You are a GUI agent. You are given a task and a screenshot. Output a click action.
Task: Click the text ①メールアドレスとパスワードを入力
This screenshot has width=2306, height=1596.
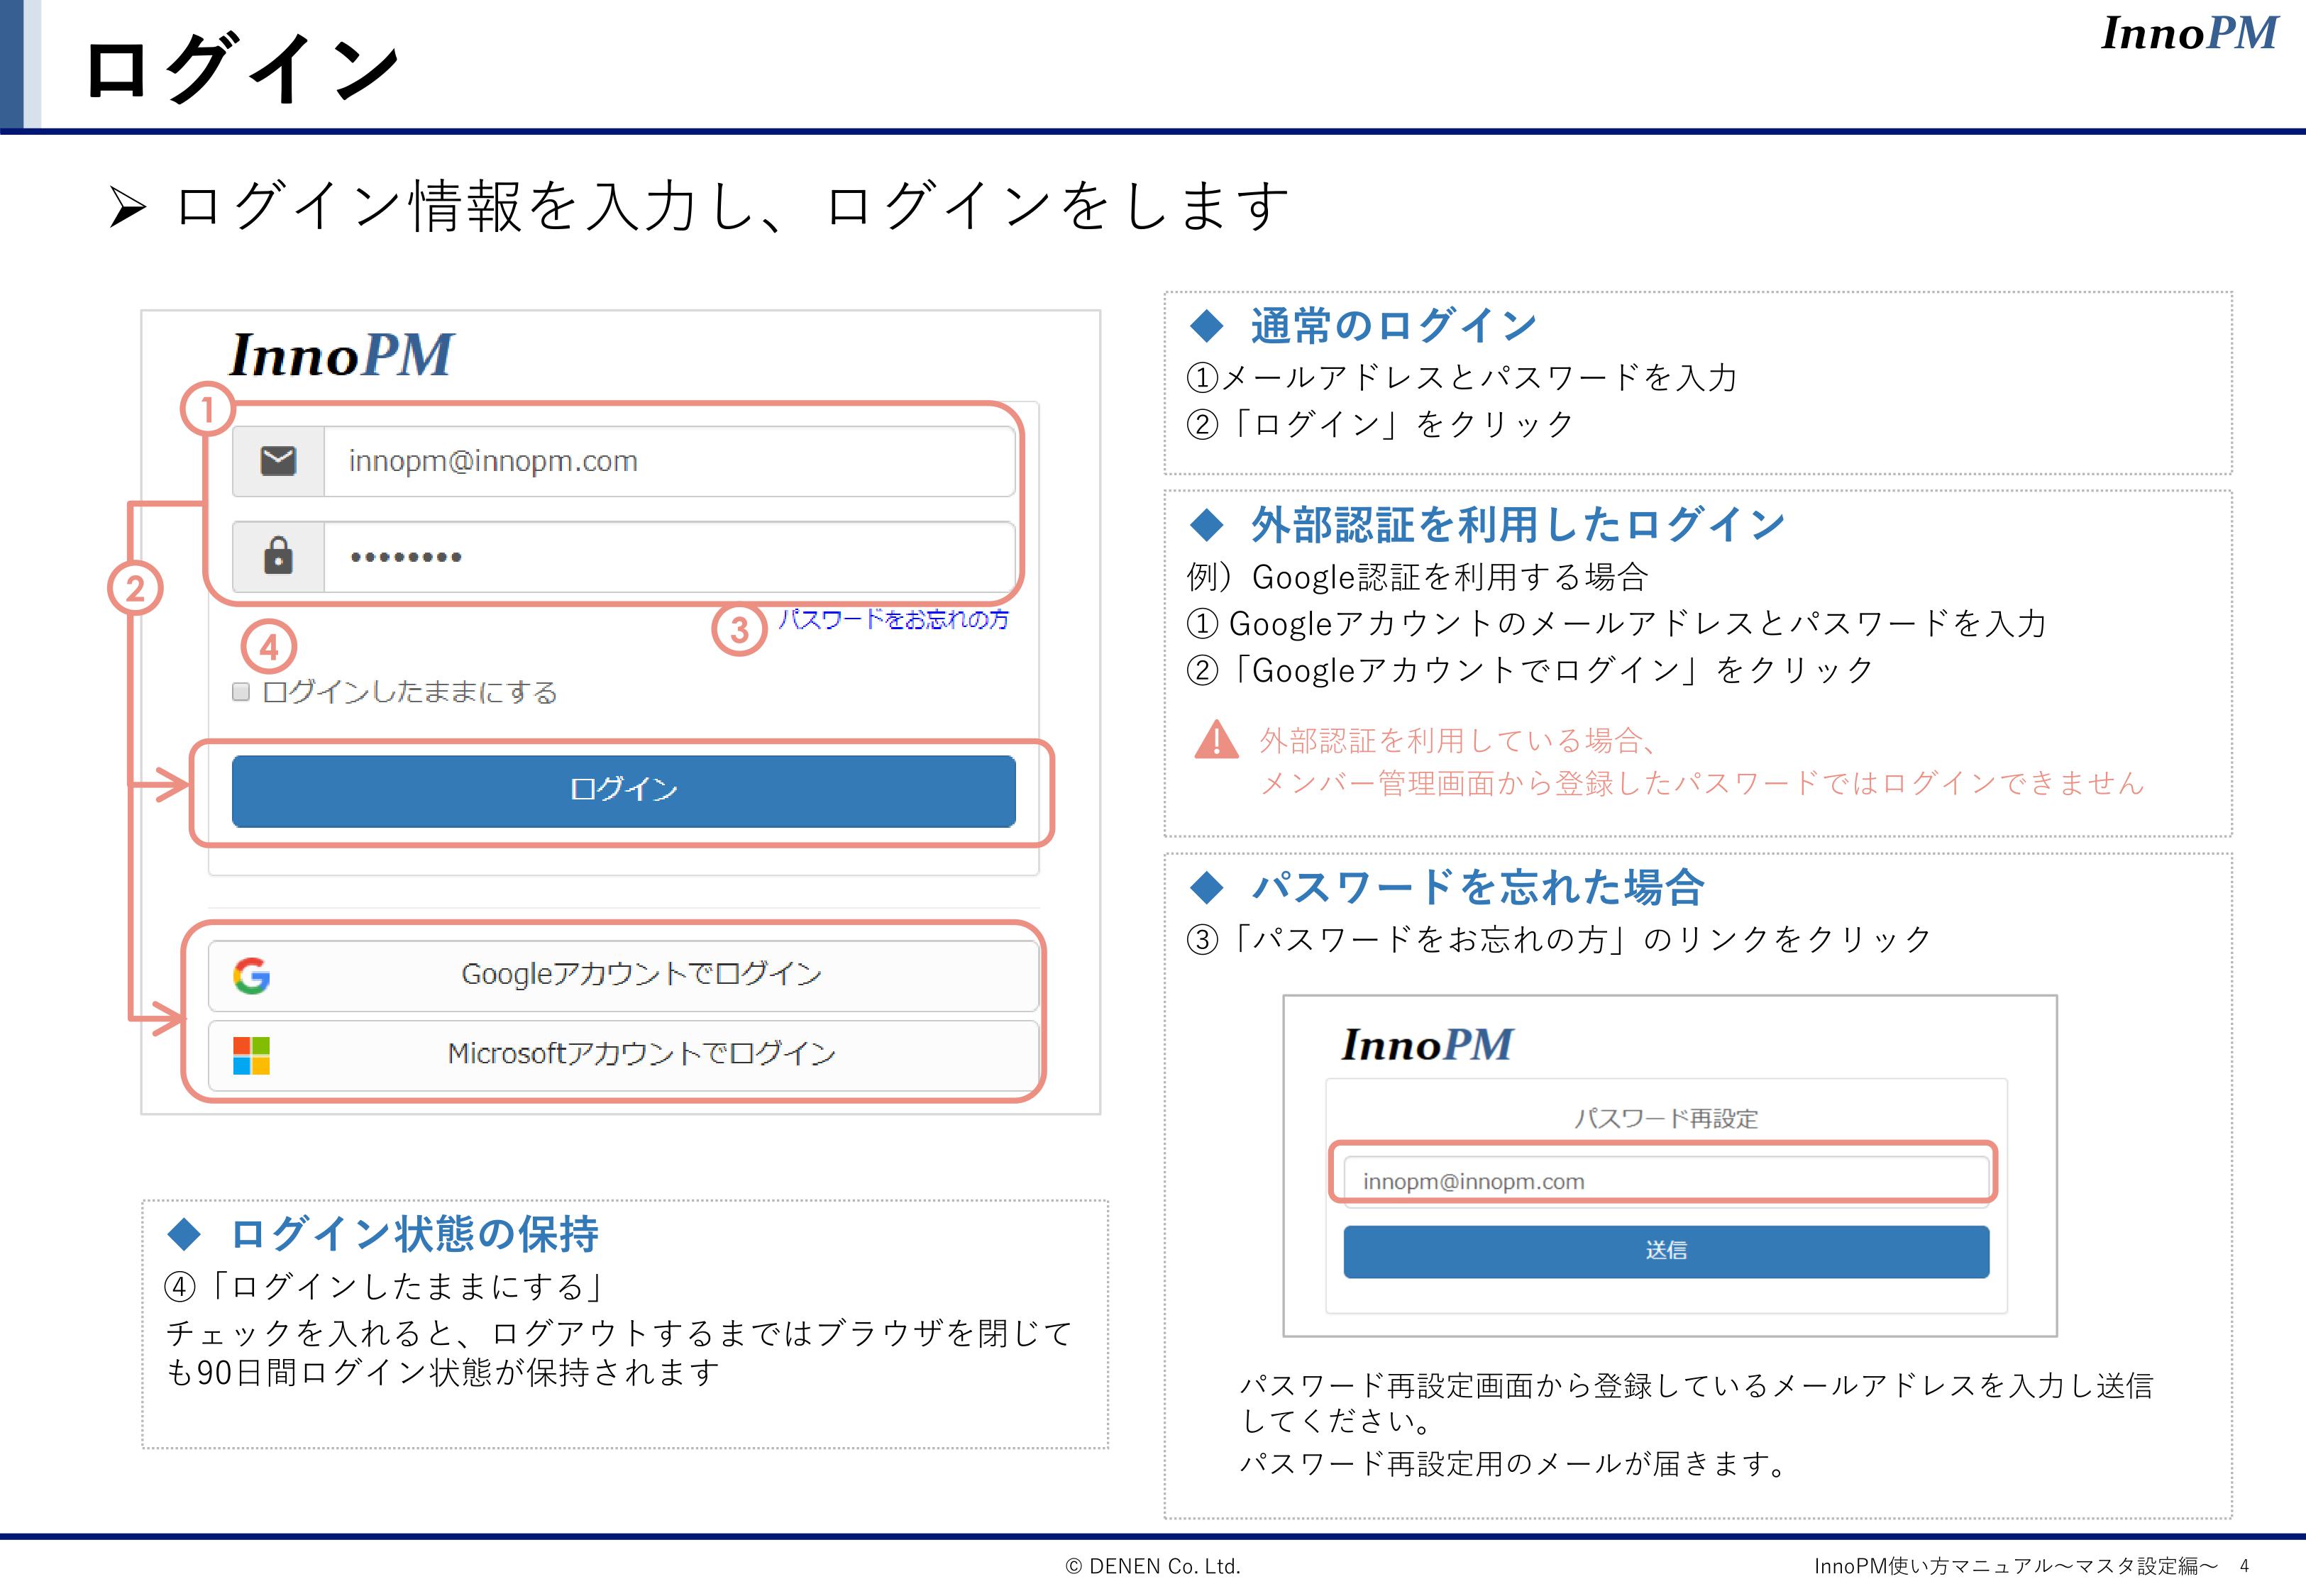(1462, 378)
